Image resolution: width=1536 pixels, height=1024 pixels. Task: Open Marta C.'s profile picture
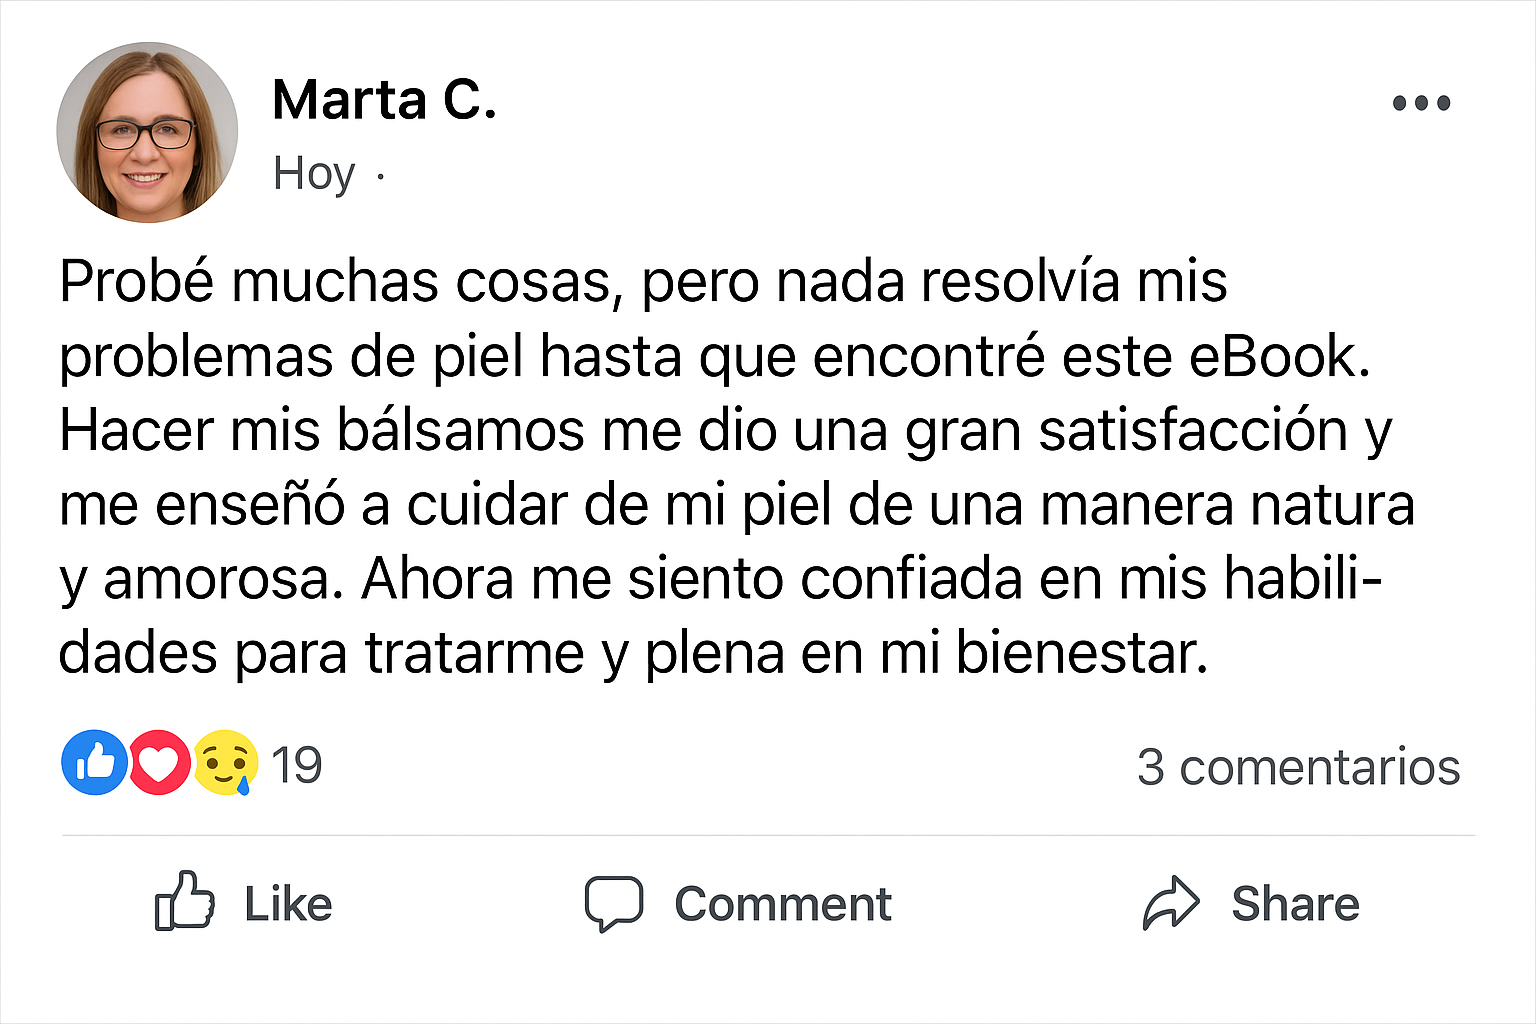(x=147, y=132)
